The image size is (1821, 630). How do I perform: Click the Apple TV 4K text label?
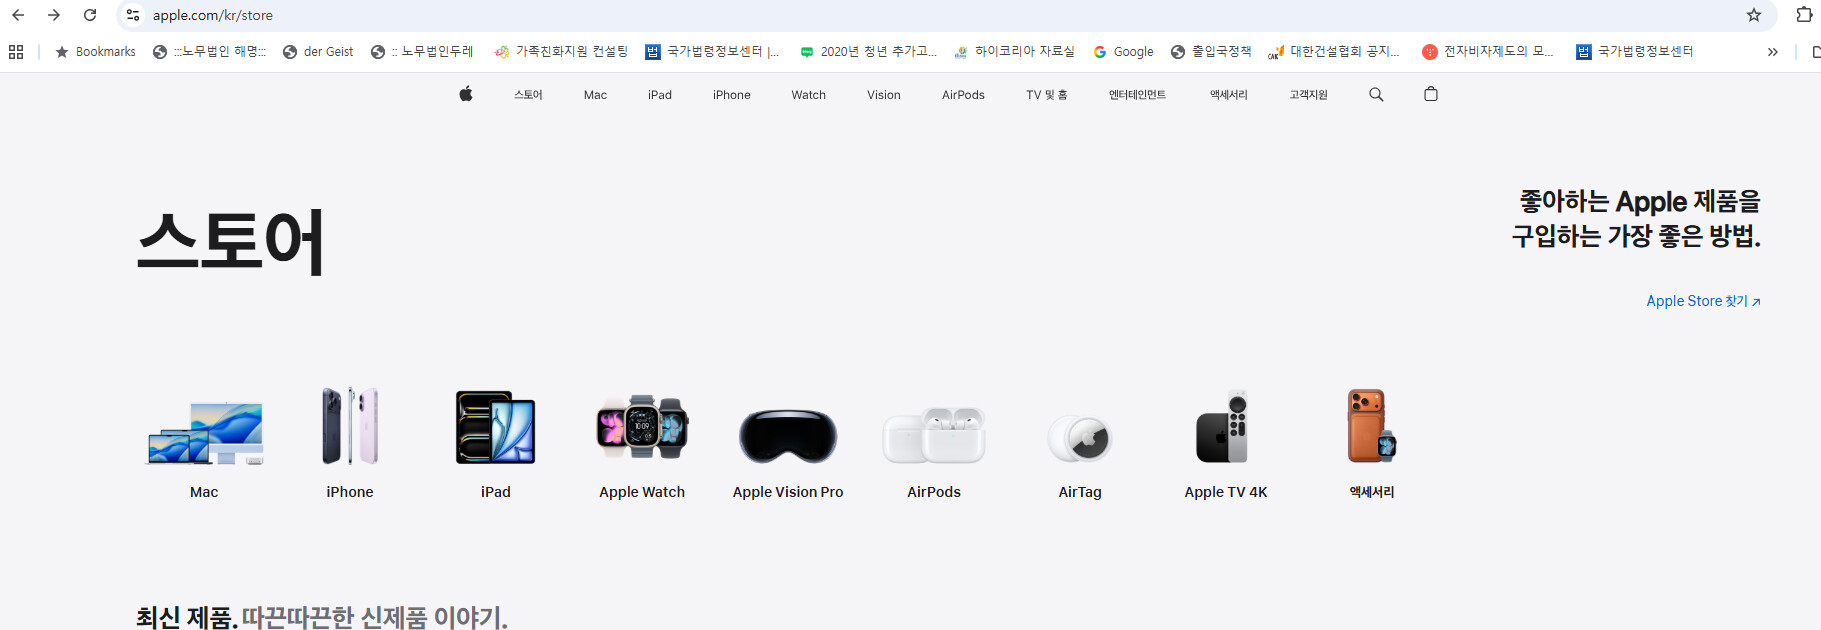1226,492
